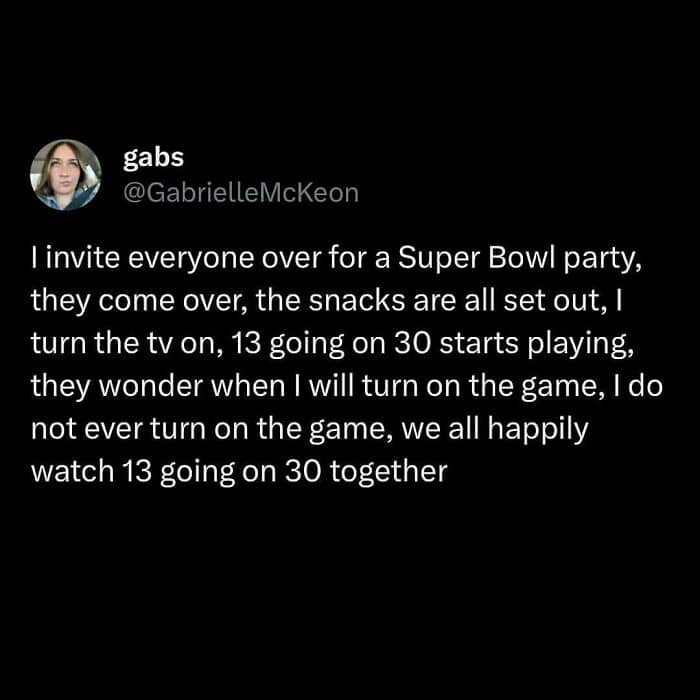Select first line starting I invite everyone

tap(337, 260)
